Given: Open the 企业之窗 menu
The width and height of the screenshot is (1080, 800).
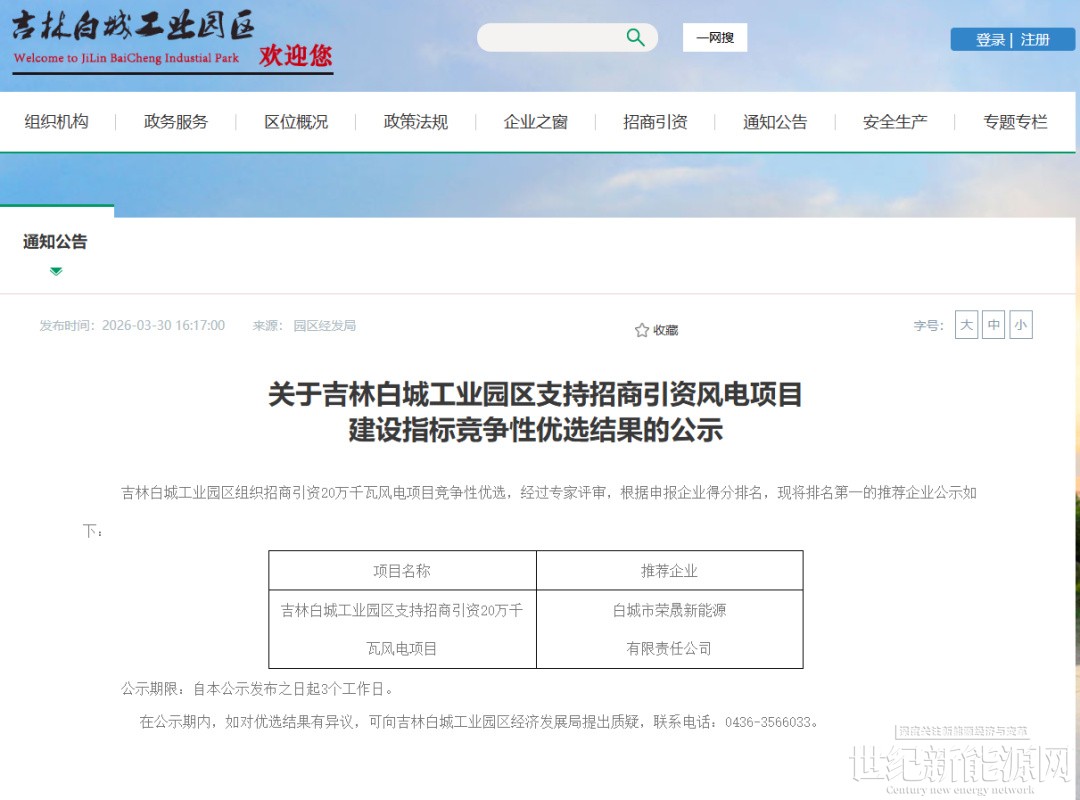Looking at the screenshot, I should 536,122.
